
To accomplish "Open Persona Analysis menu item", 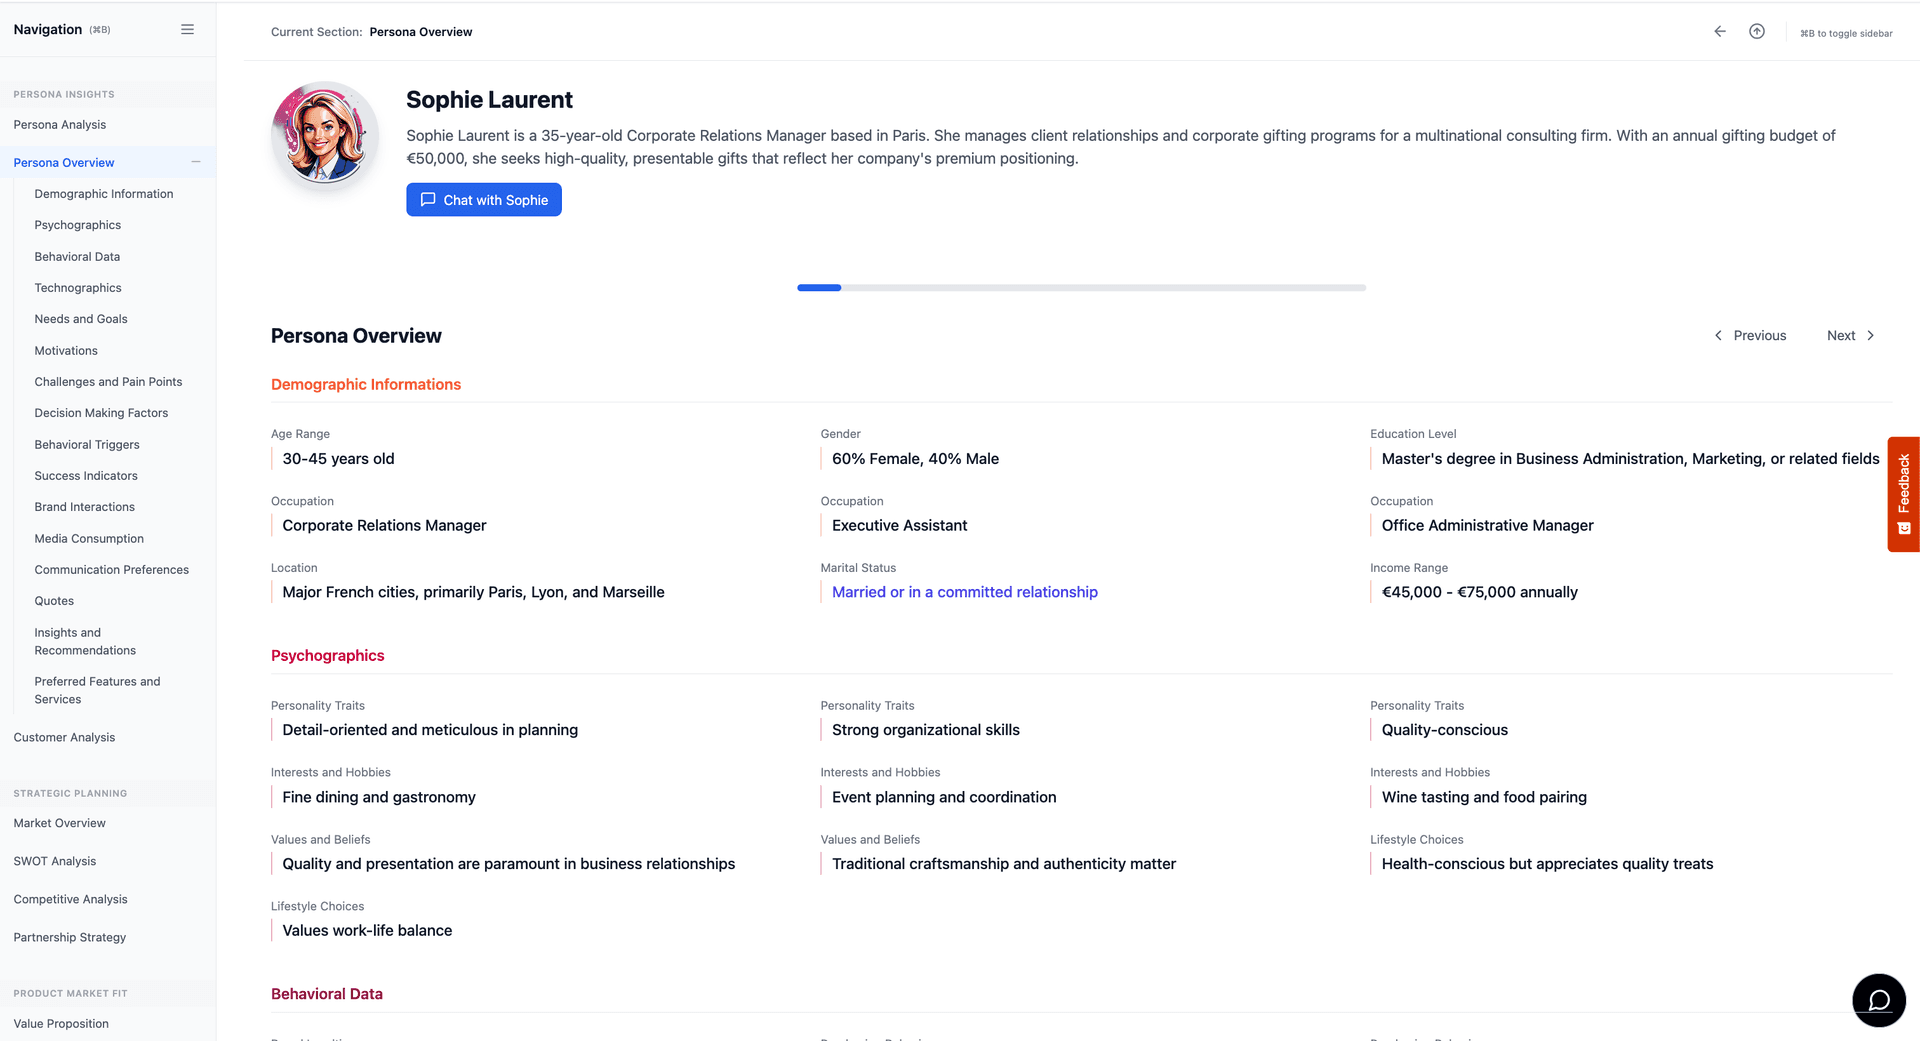I will pyautogui.click(x=60, y=125).
